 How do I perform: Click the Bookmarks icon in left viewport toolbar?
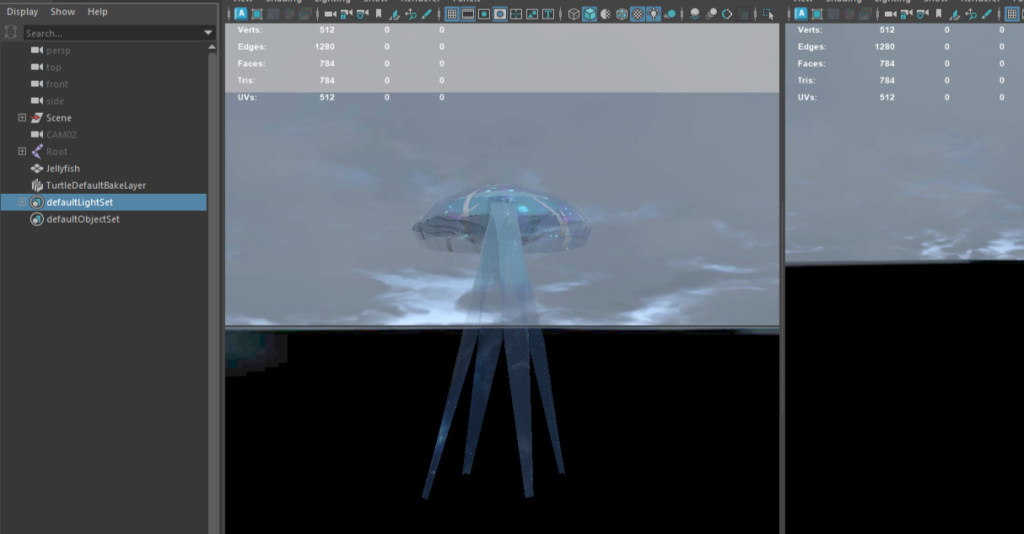379,14
